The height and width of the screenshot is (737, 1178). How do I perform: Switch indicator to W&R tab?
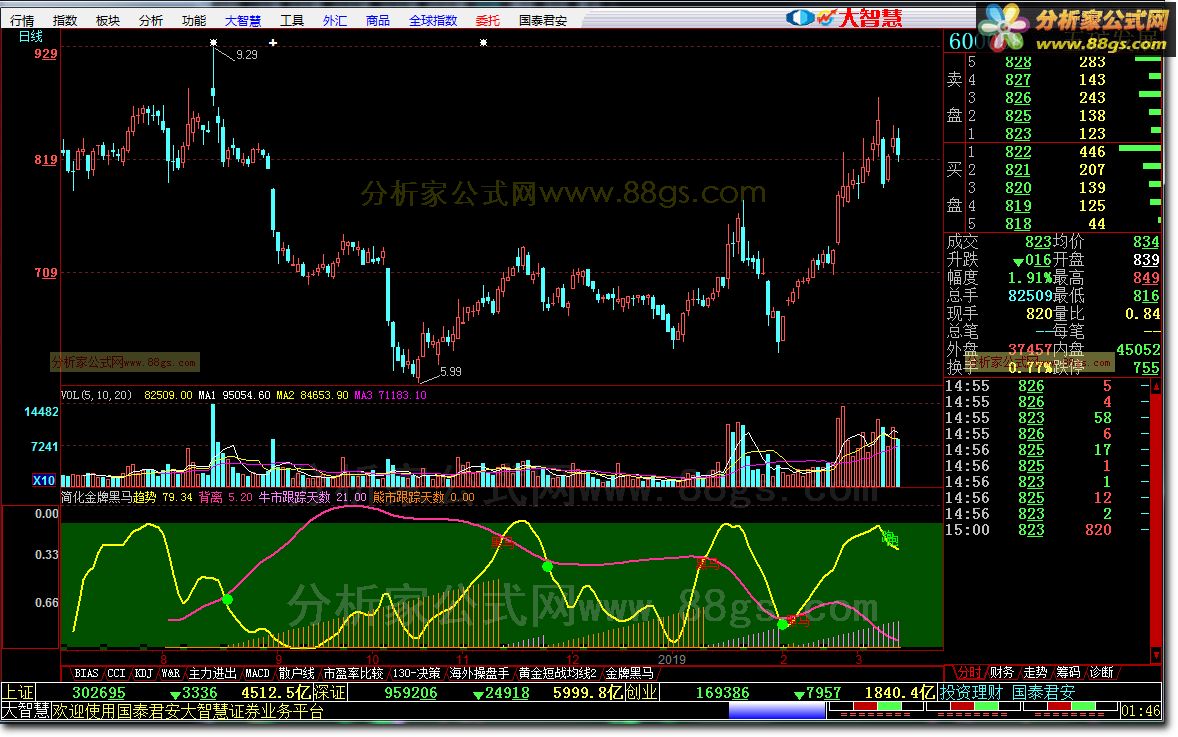(x=171, y=673)
